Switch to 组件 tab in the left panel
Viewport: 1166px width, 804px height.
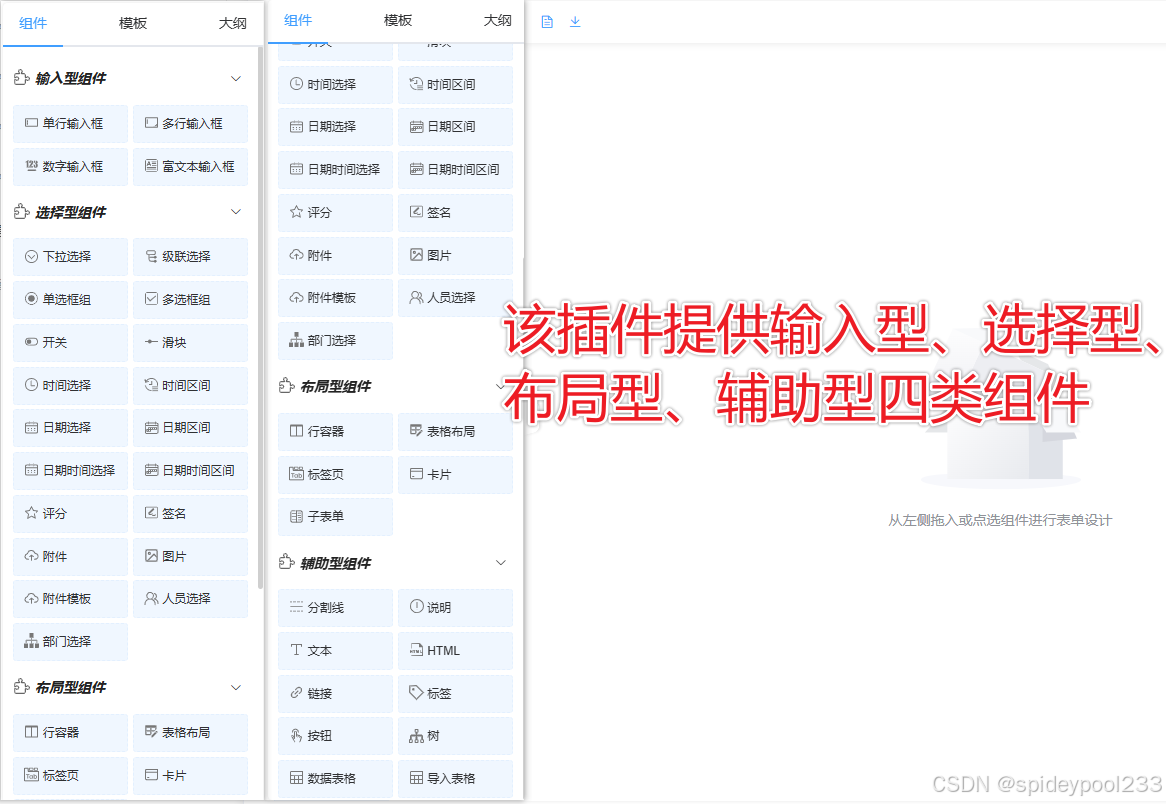tap(33, 23)
